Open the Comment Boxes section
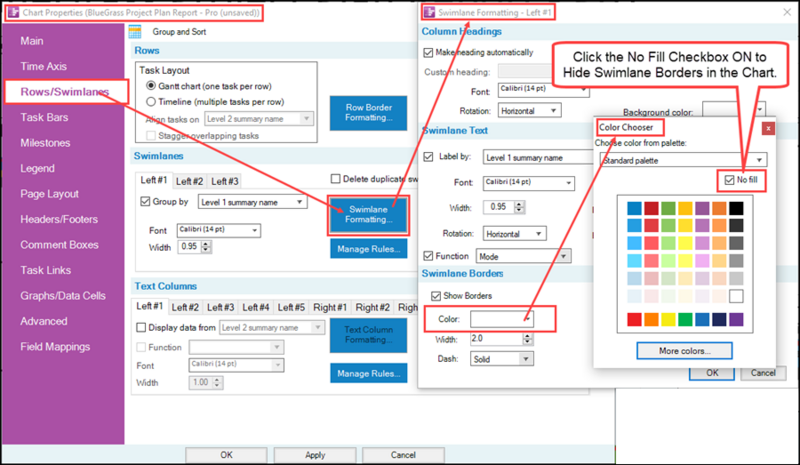Viewport: 800px width, 465px height. [59, 245]
